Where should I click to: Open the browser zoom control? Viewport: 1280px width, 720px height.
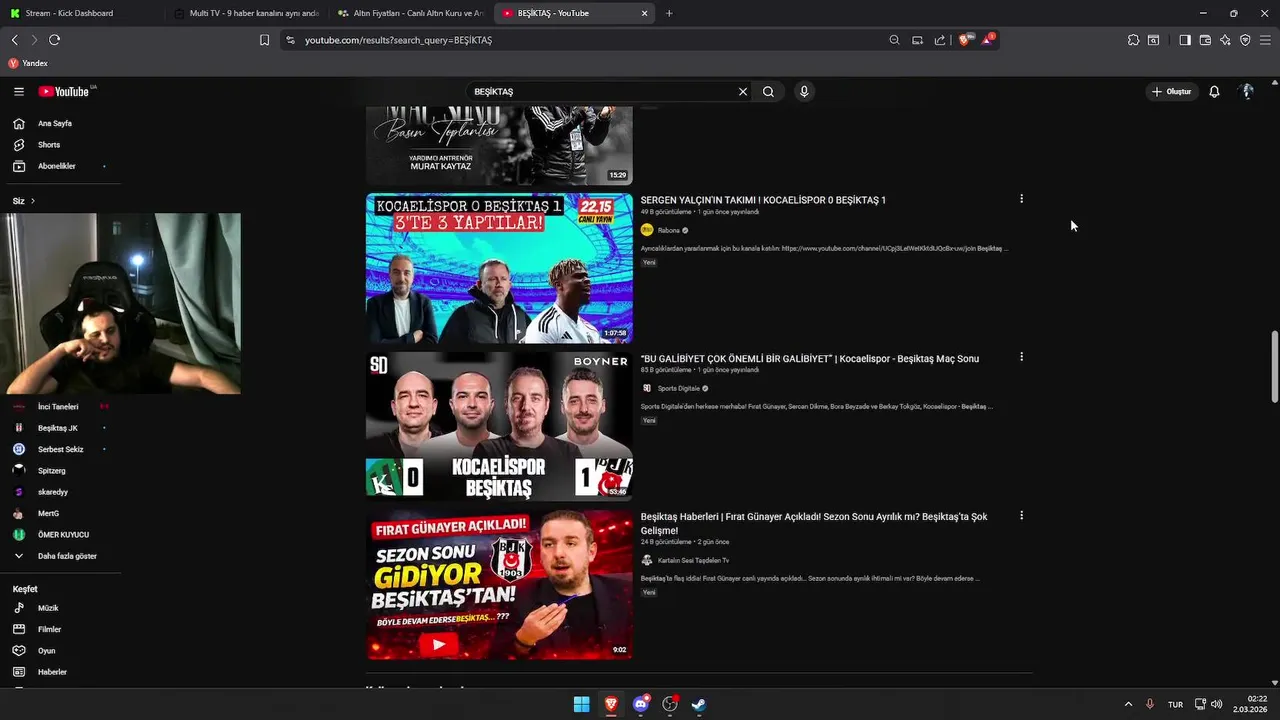click(894, 40)
